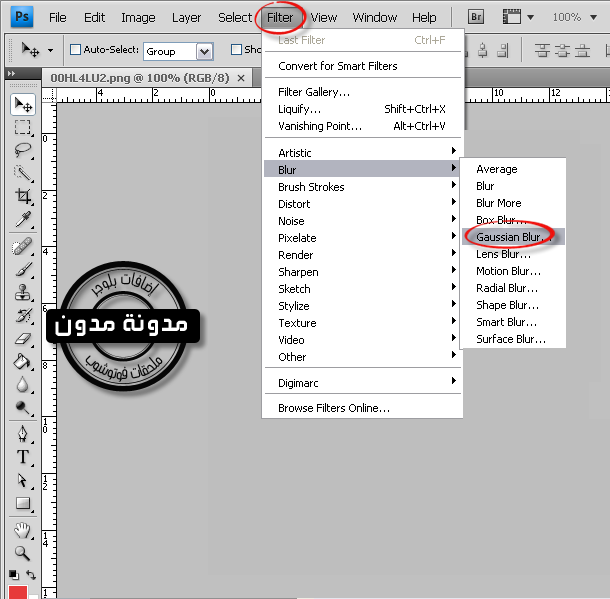Click distribute top edges icon
610x599 pixels.
pyautogui.click(x=542, y=51)
